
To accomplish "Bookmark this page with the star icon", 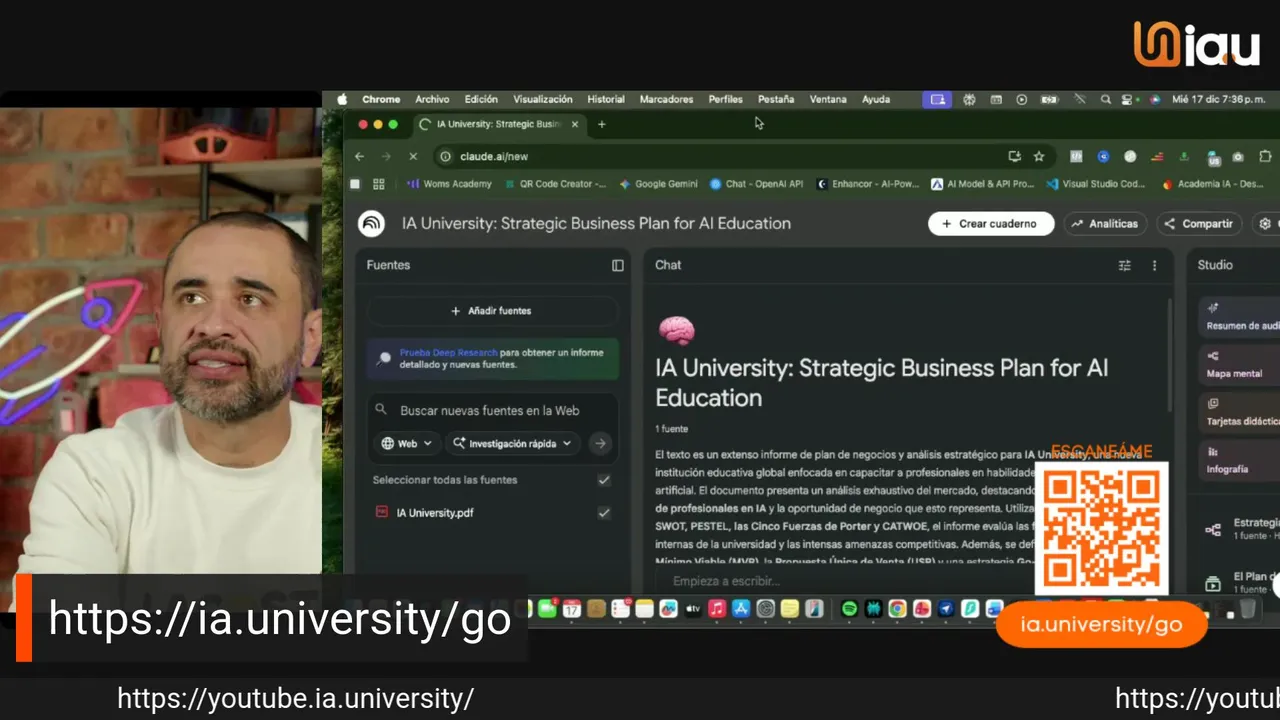I will tap(1039, 156).
